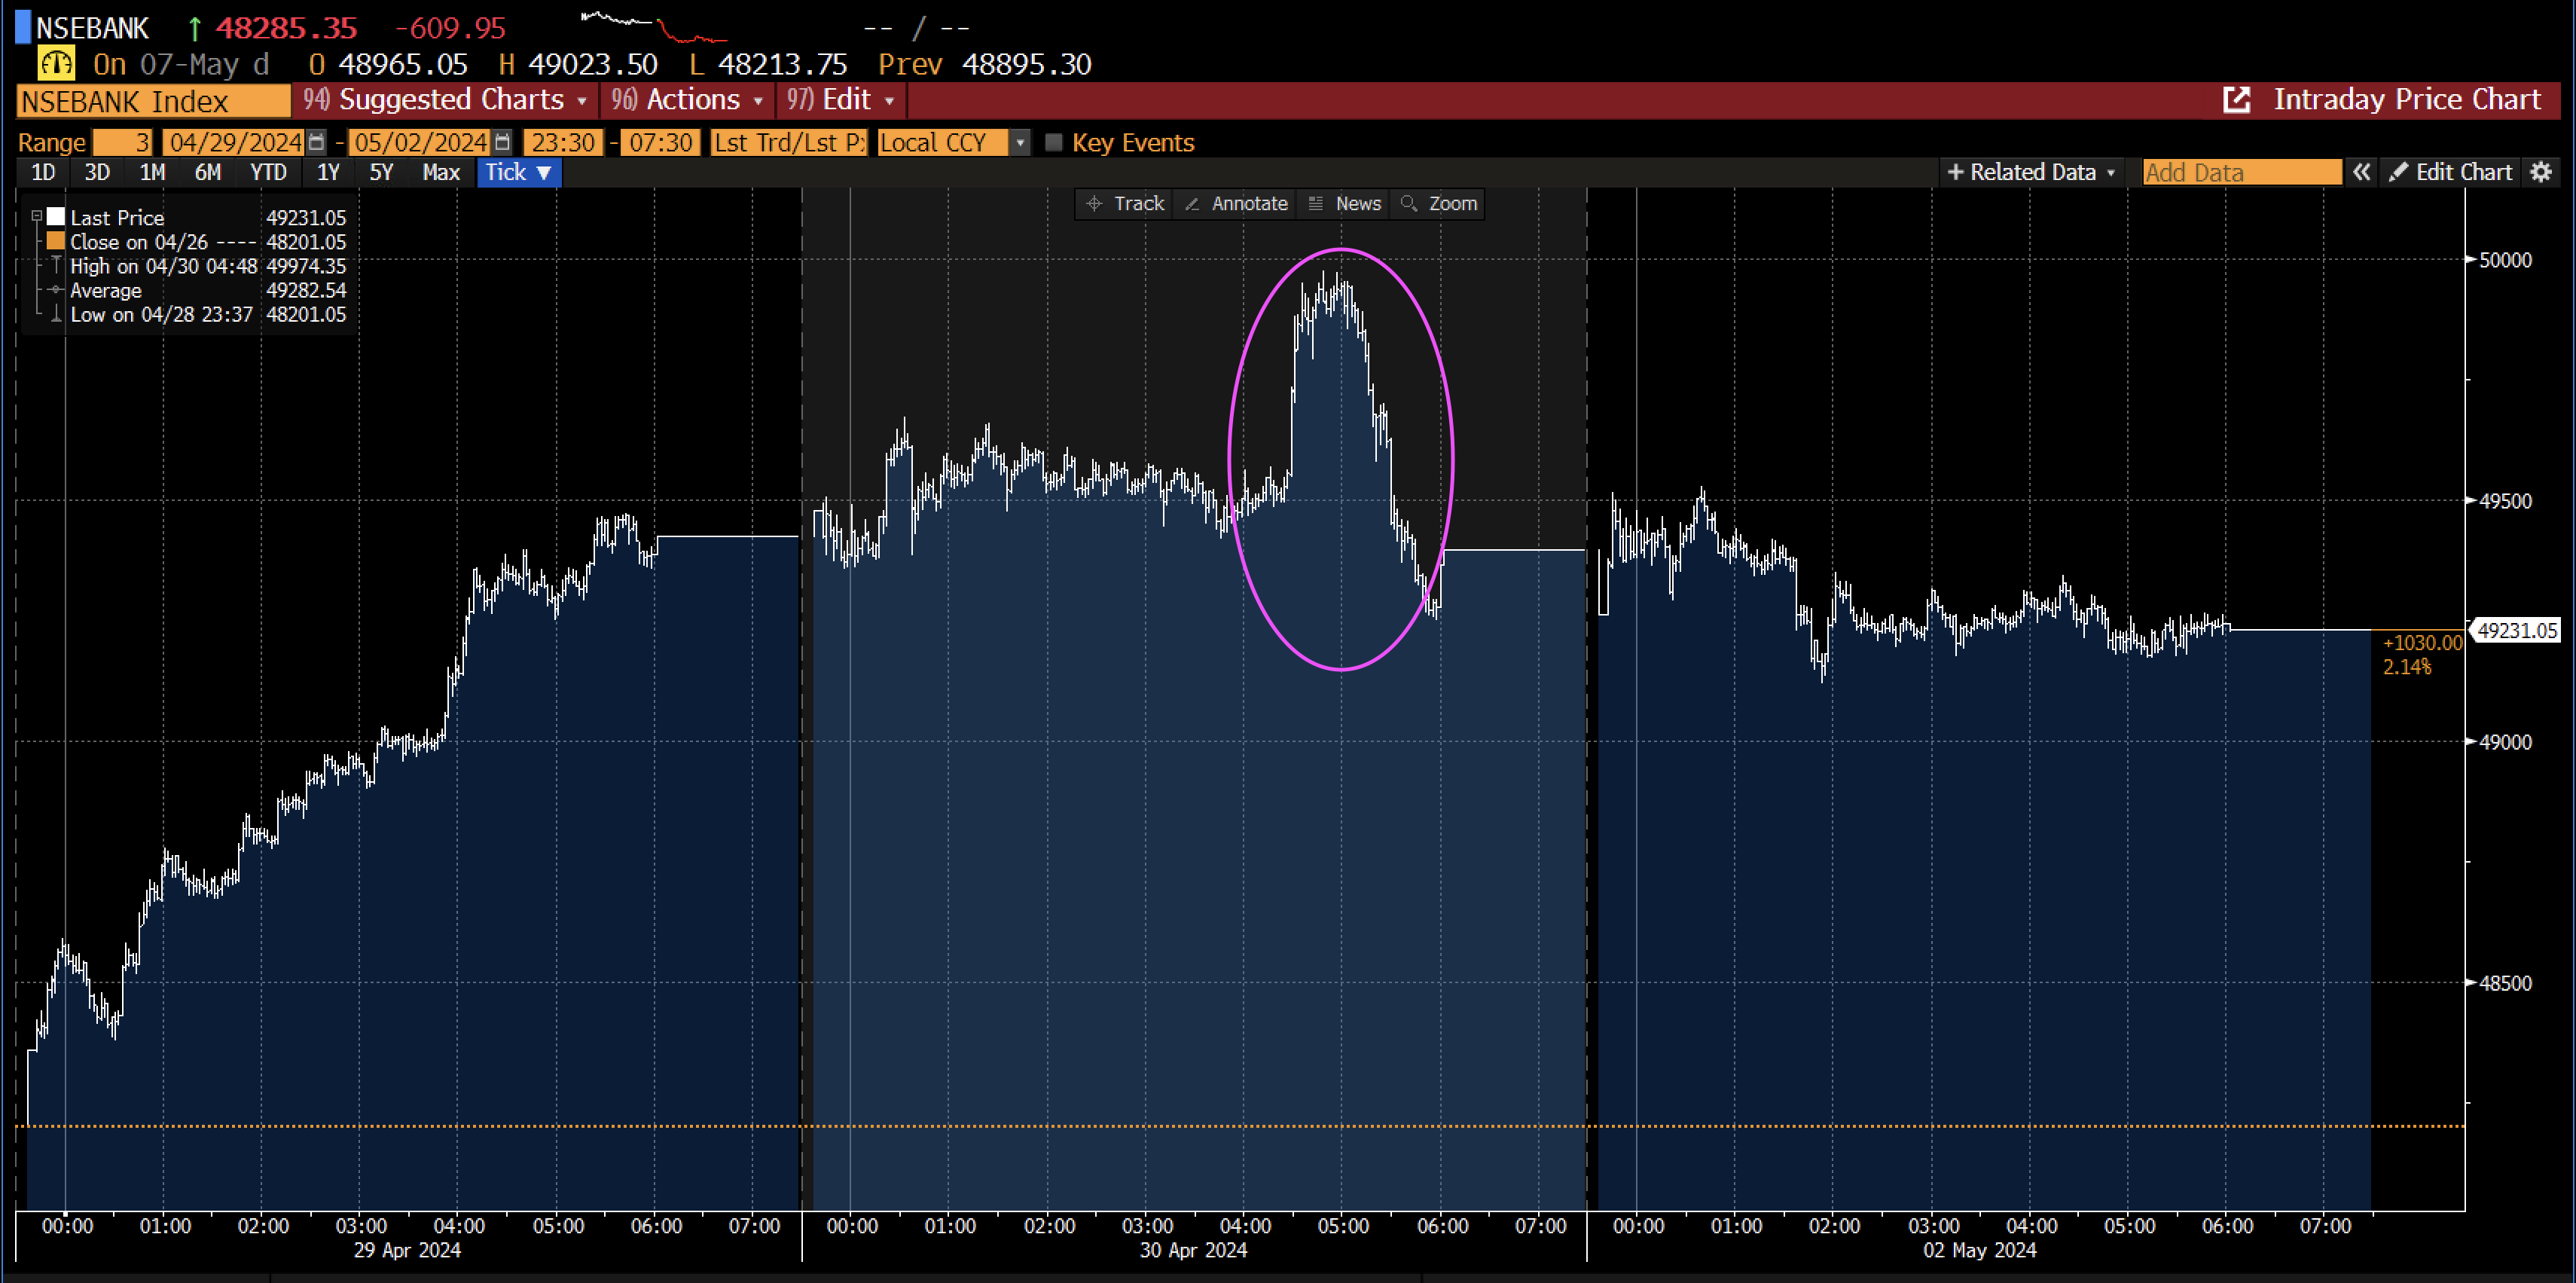Open start date calendar picker
The height and width of the screenshot is (1283, 2576).
316,142
